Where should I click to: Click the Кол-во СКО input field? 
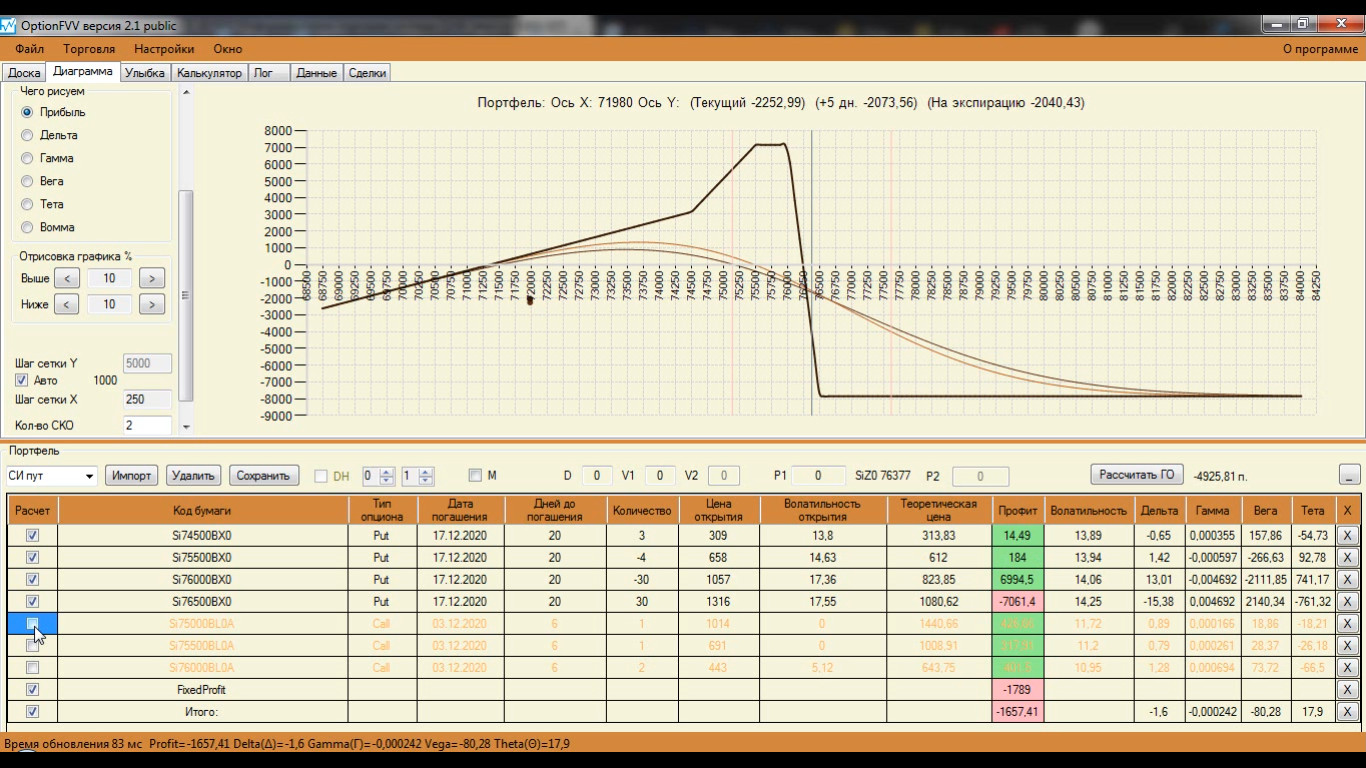(x=147, y=425)
